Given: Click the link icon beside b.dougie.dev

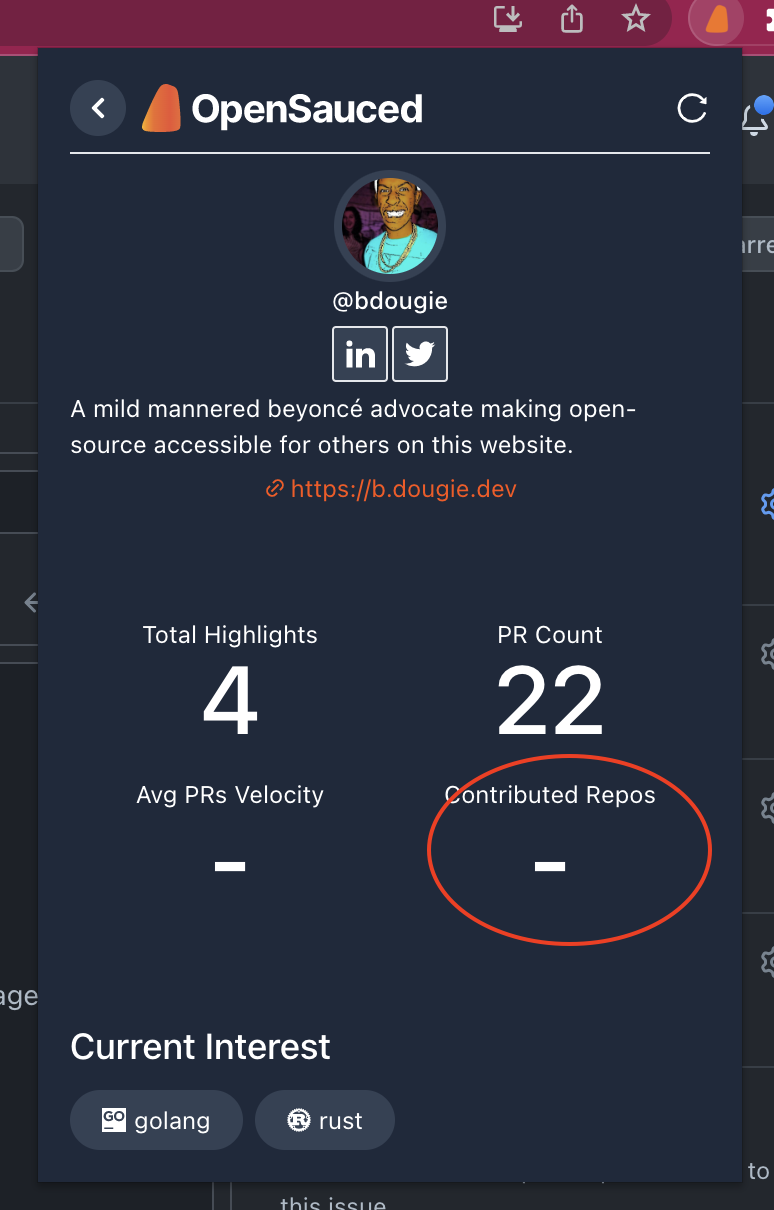Looking at the screenshot, I should click(276, 488).
